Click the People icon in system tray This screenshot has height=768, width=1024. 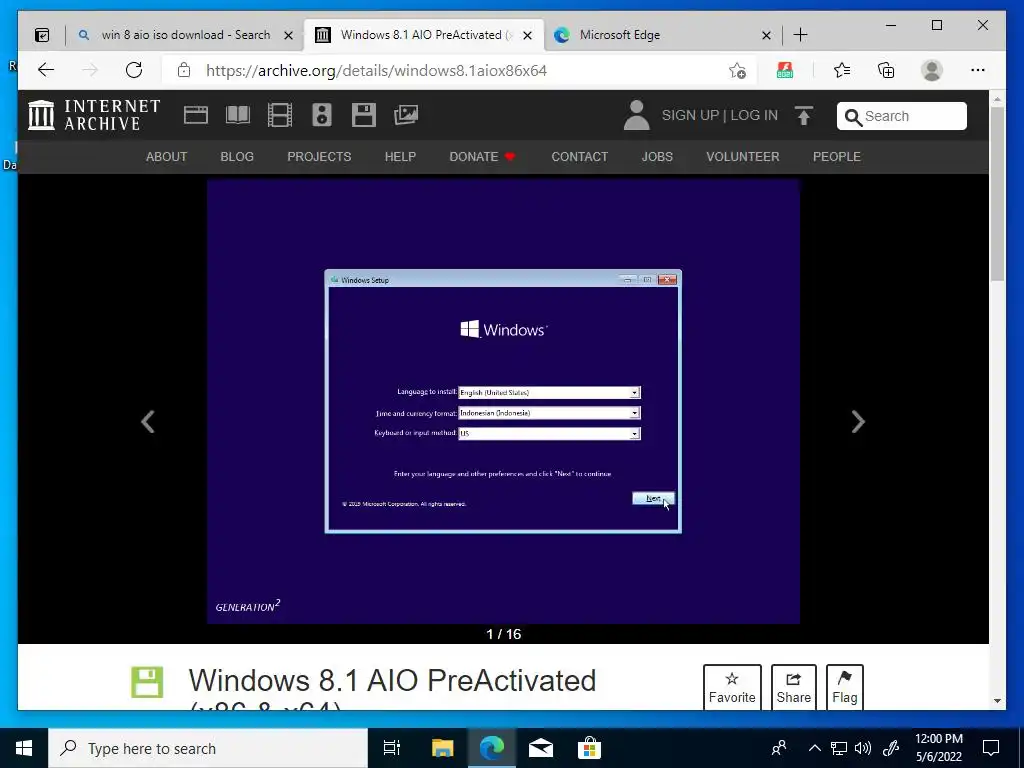pos(779,748)
